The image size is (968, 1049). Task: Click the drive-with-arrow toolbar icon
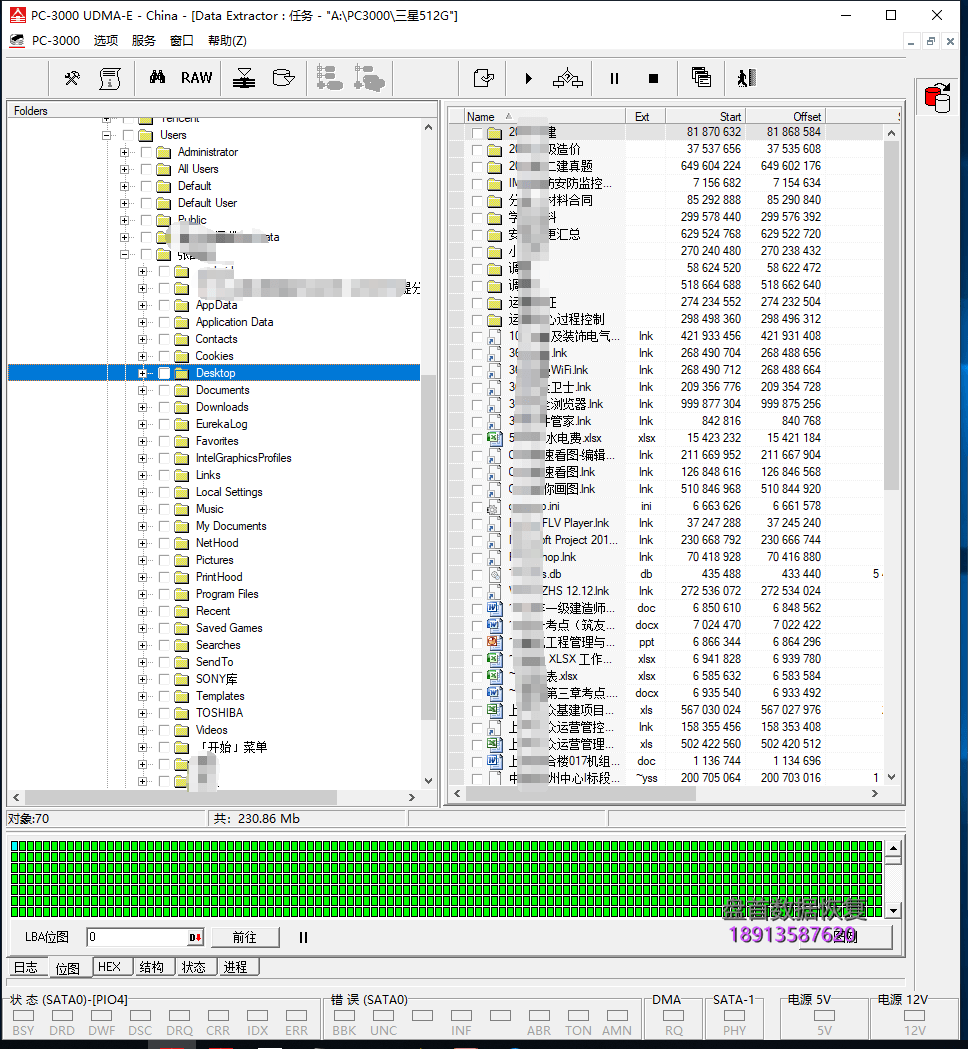point(284,78)
